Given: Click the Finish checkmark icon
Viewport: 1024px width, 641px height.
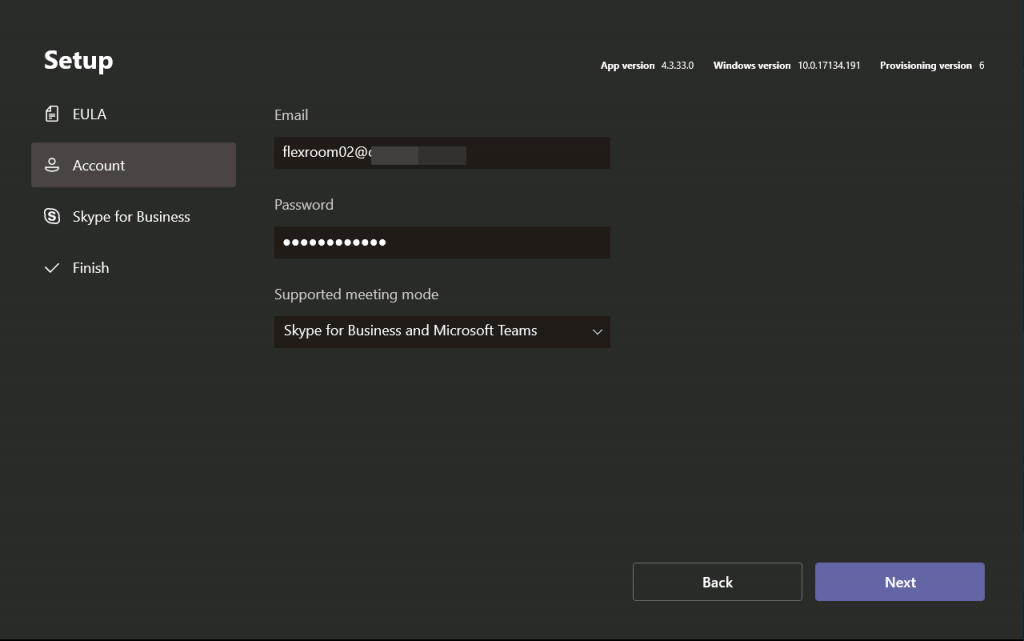Looking at the screenshot, I should coord(52,268).
